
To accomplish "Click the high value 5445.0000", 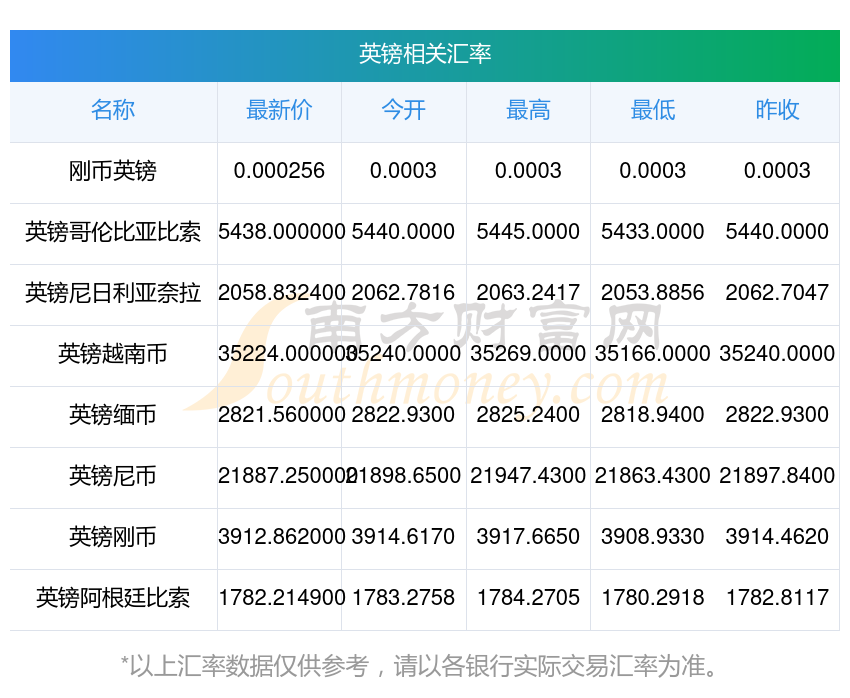I will pyautogui.click(x=528, y=232).
